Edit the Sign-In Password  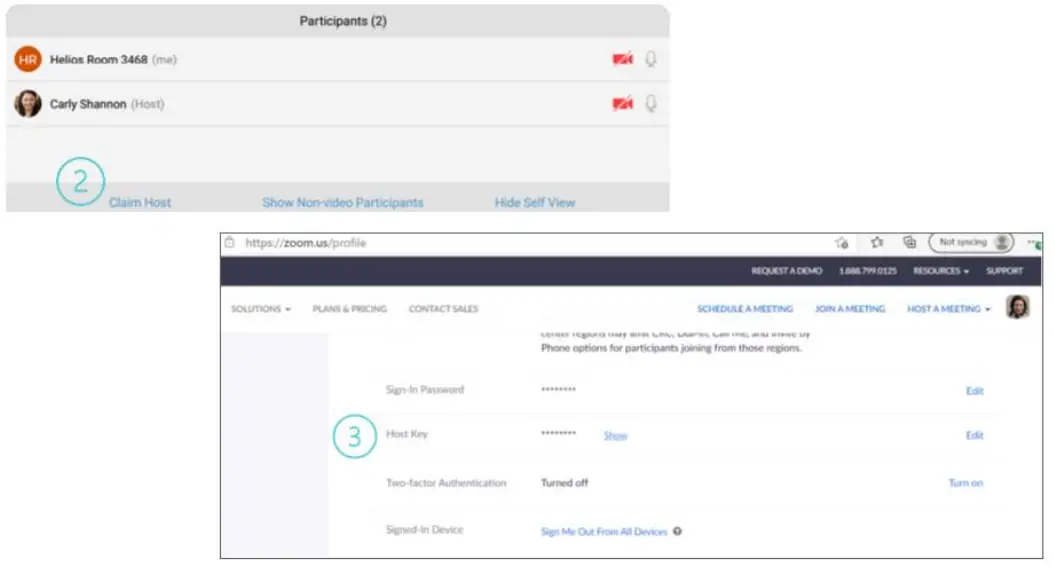(974, 391)
